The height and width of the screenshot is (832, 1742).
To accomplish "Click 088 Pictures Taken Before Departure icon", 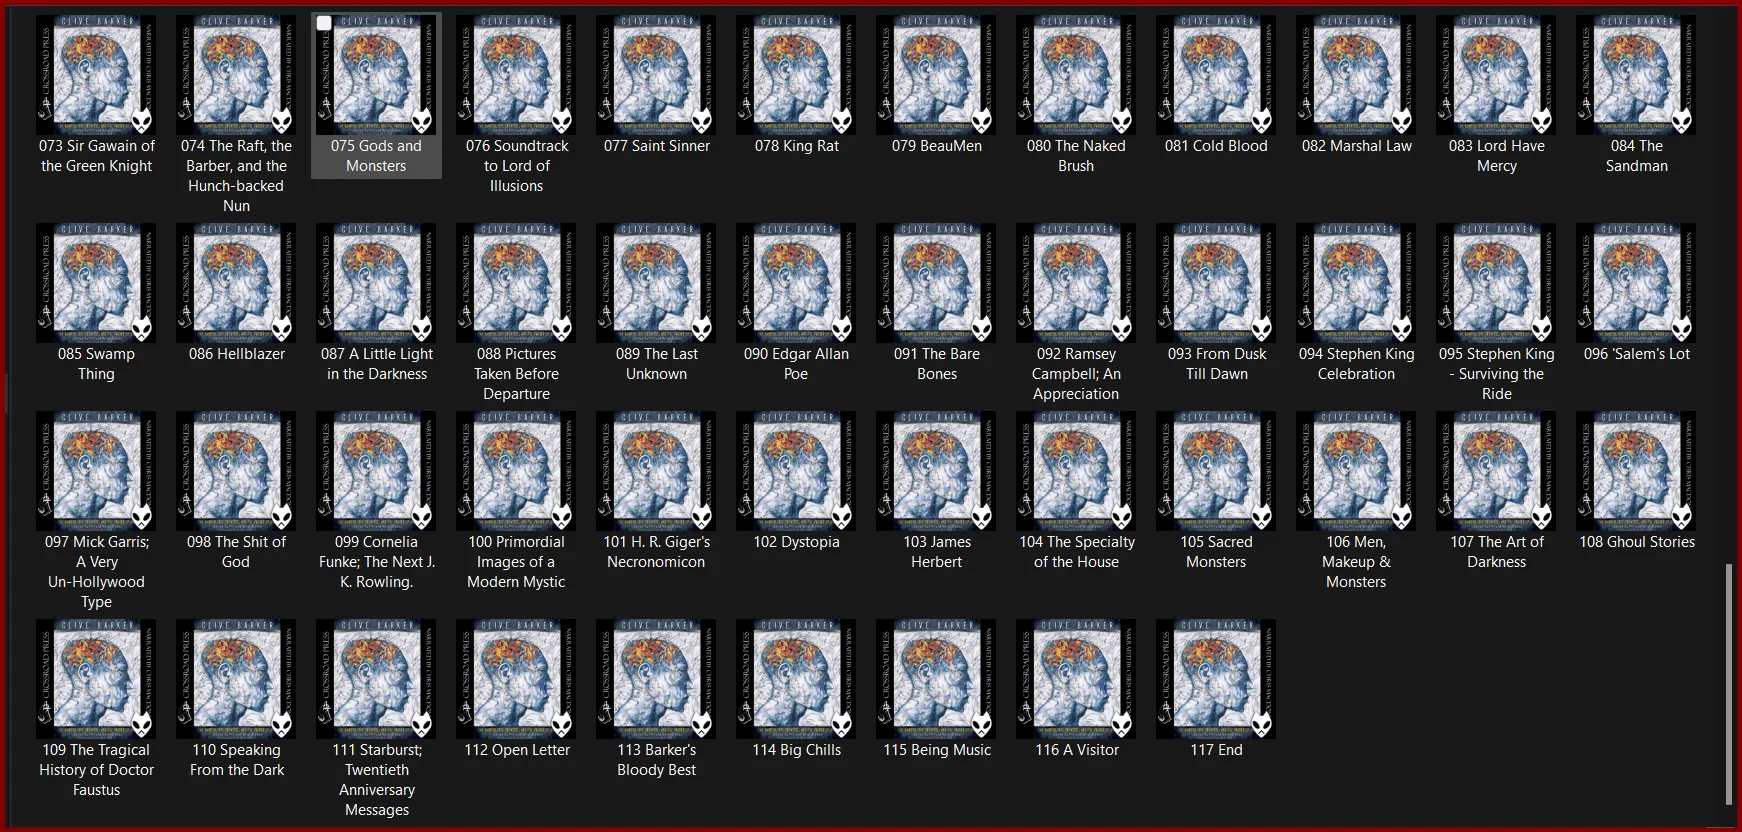I will [516, 283].
